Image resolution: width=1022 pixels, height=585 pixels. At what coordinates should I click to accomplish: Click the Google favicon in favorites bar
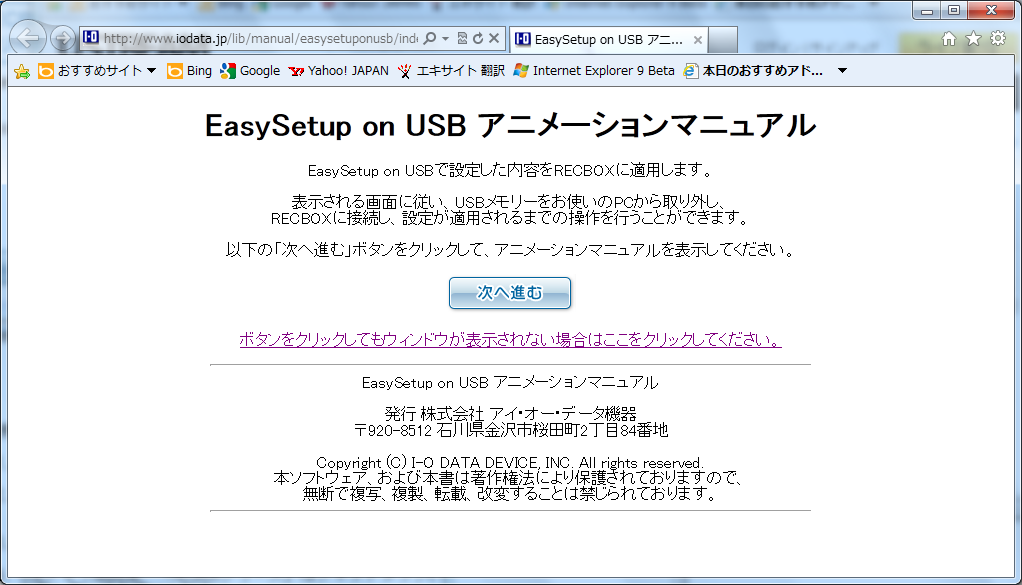click(227, 71)
